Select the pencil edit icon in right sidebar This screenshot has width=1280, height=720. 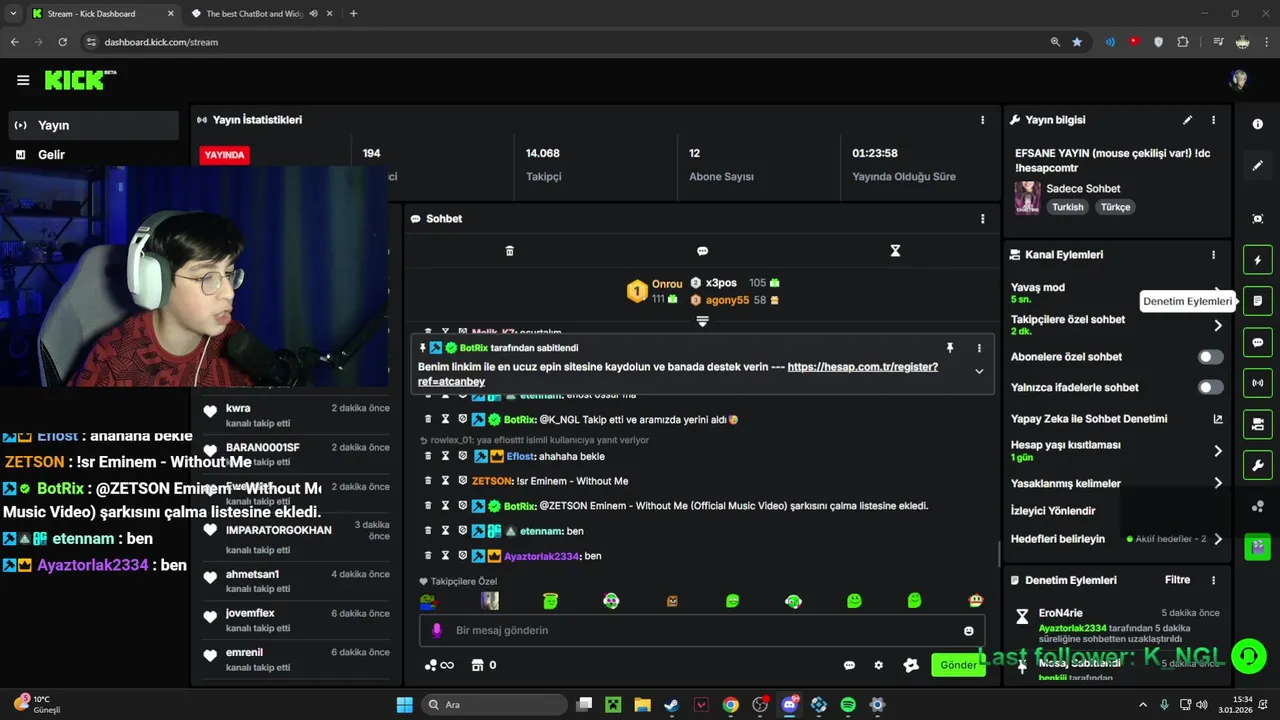[x=1257, y=165]
